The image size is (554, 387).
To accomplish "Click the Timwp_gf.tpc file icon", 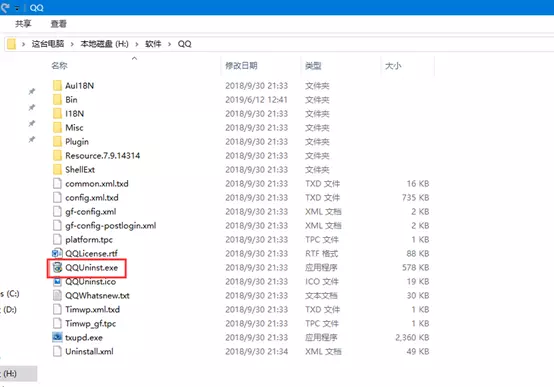I will (57, 323).
